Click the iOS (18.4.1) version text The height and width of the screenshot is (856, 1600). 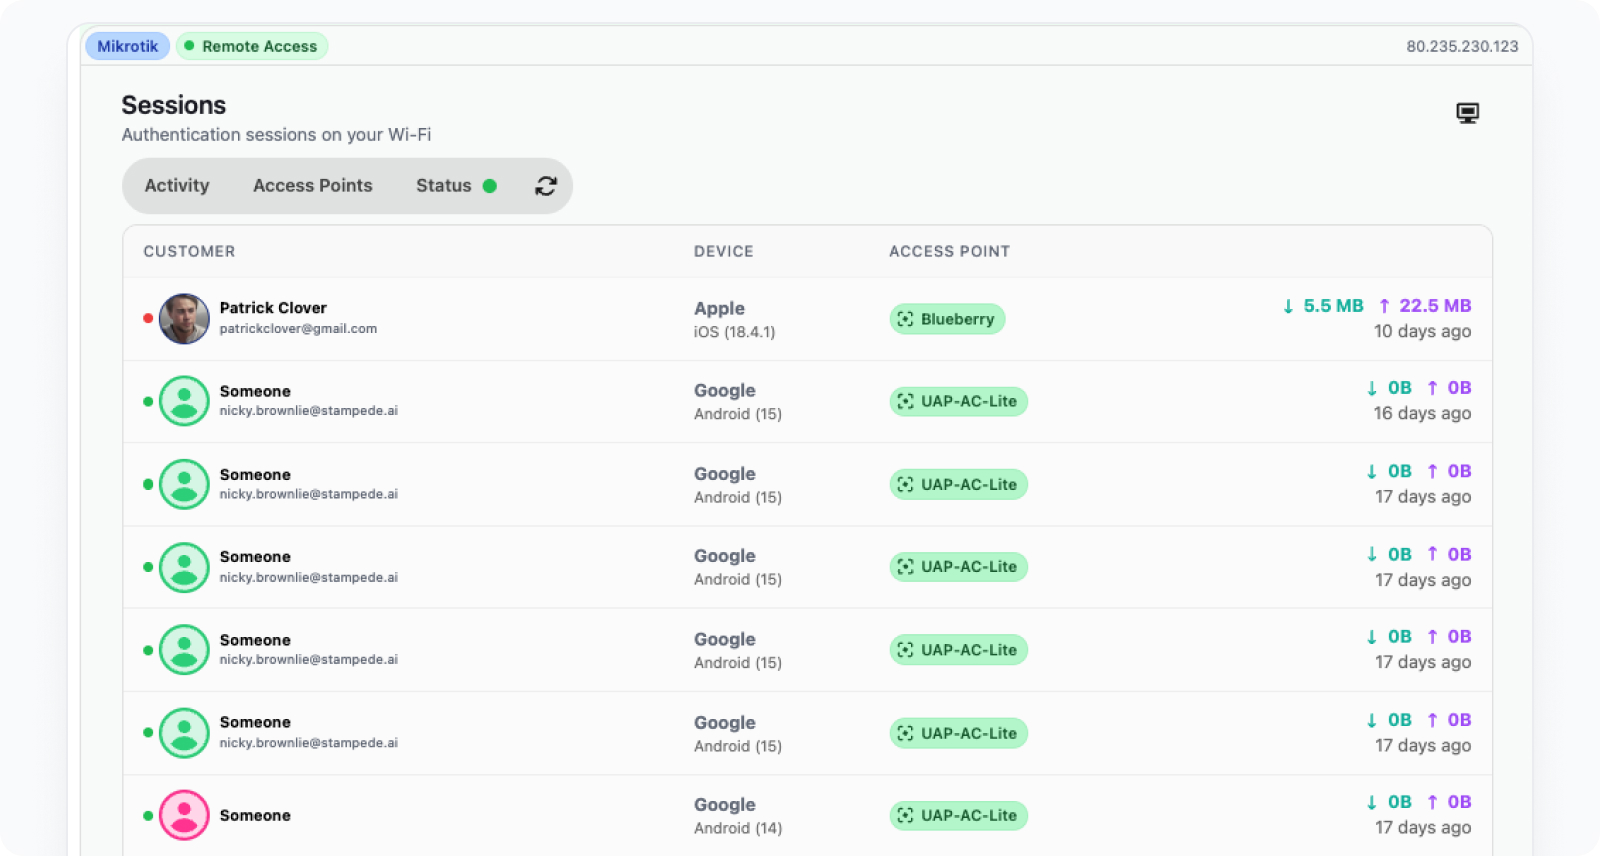pyautogui.click(x=734, y=332)
